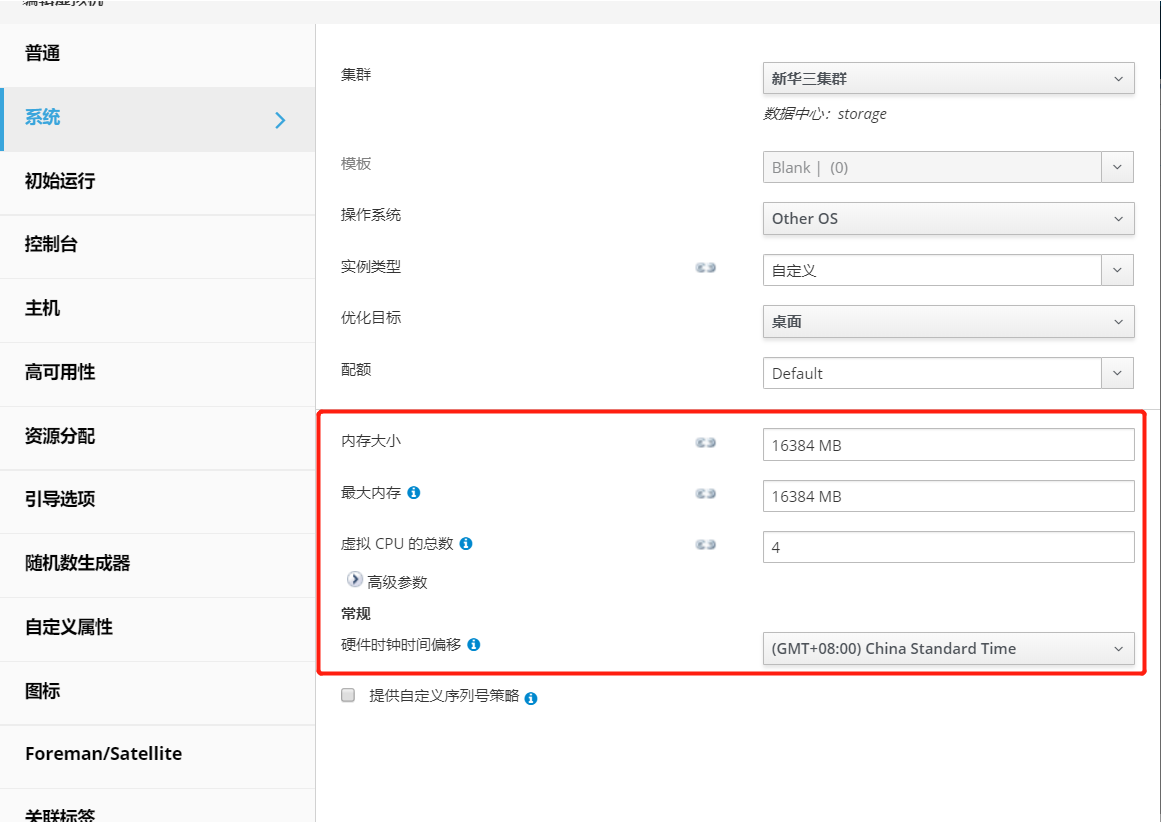Click the 内存大小 input field
The height and width of the screenshot is (822, 1161).
tap(948, 445)
